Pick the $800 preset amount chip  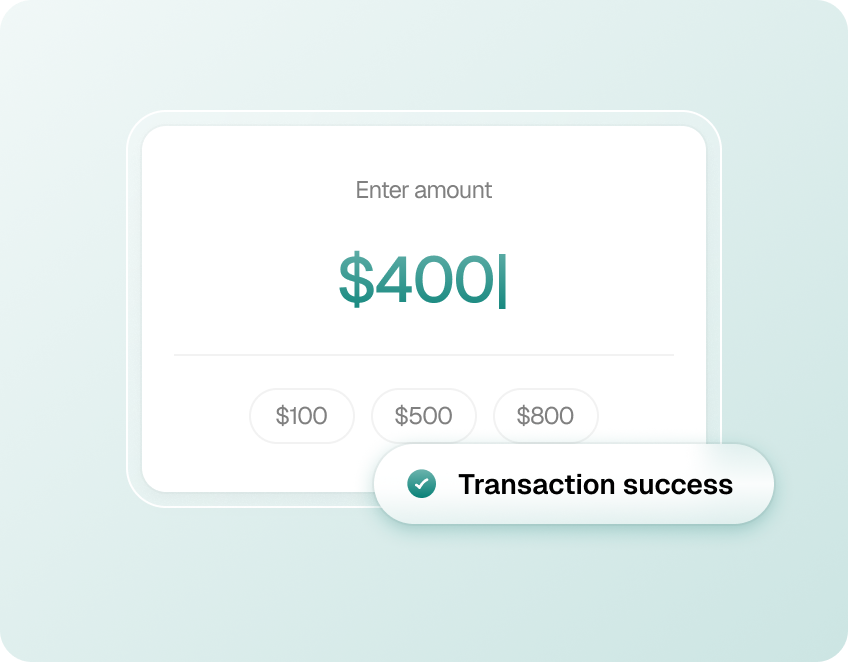tap(545, 416)
